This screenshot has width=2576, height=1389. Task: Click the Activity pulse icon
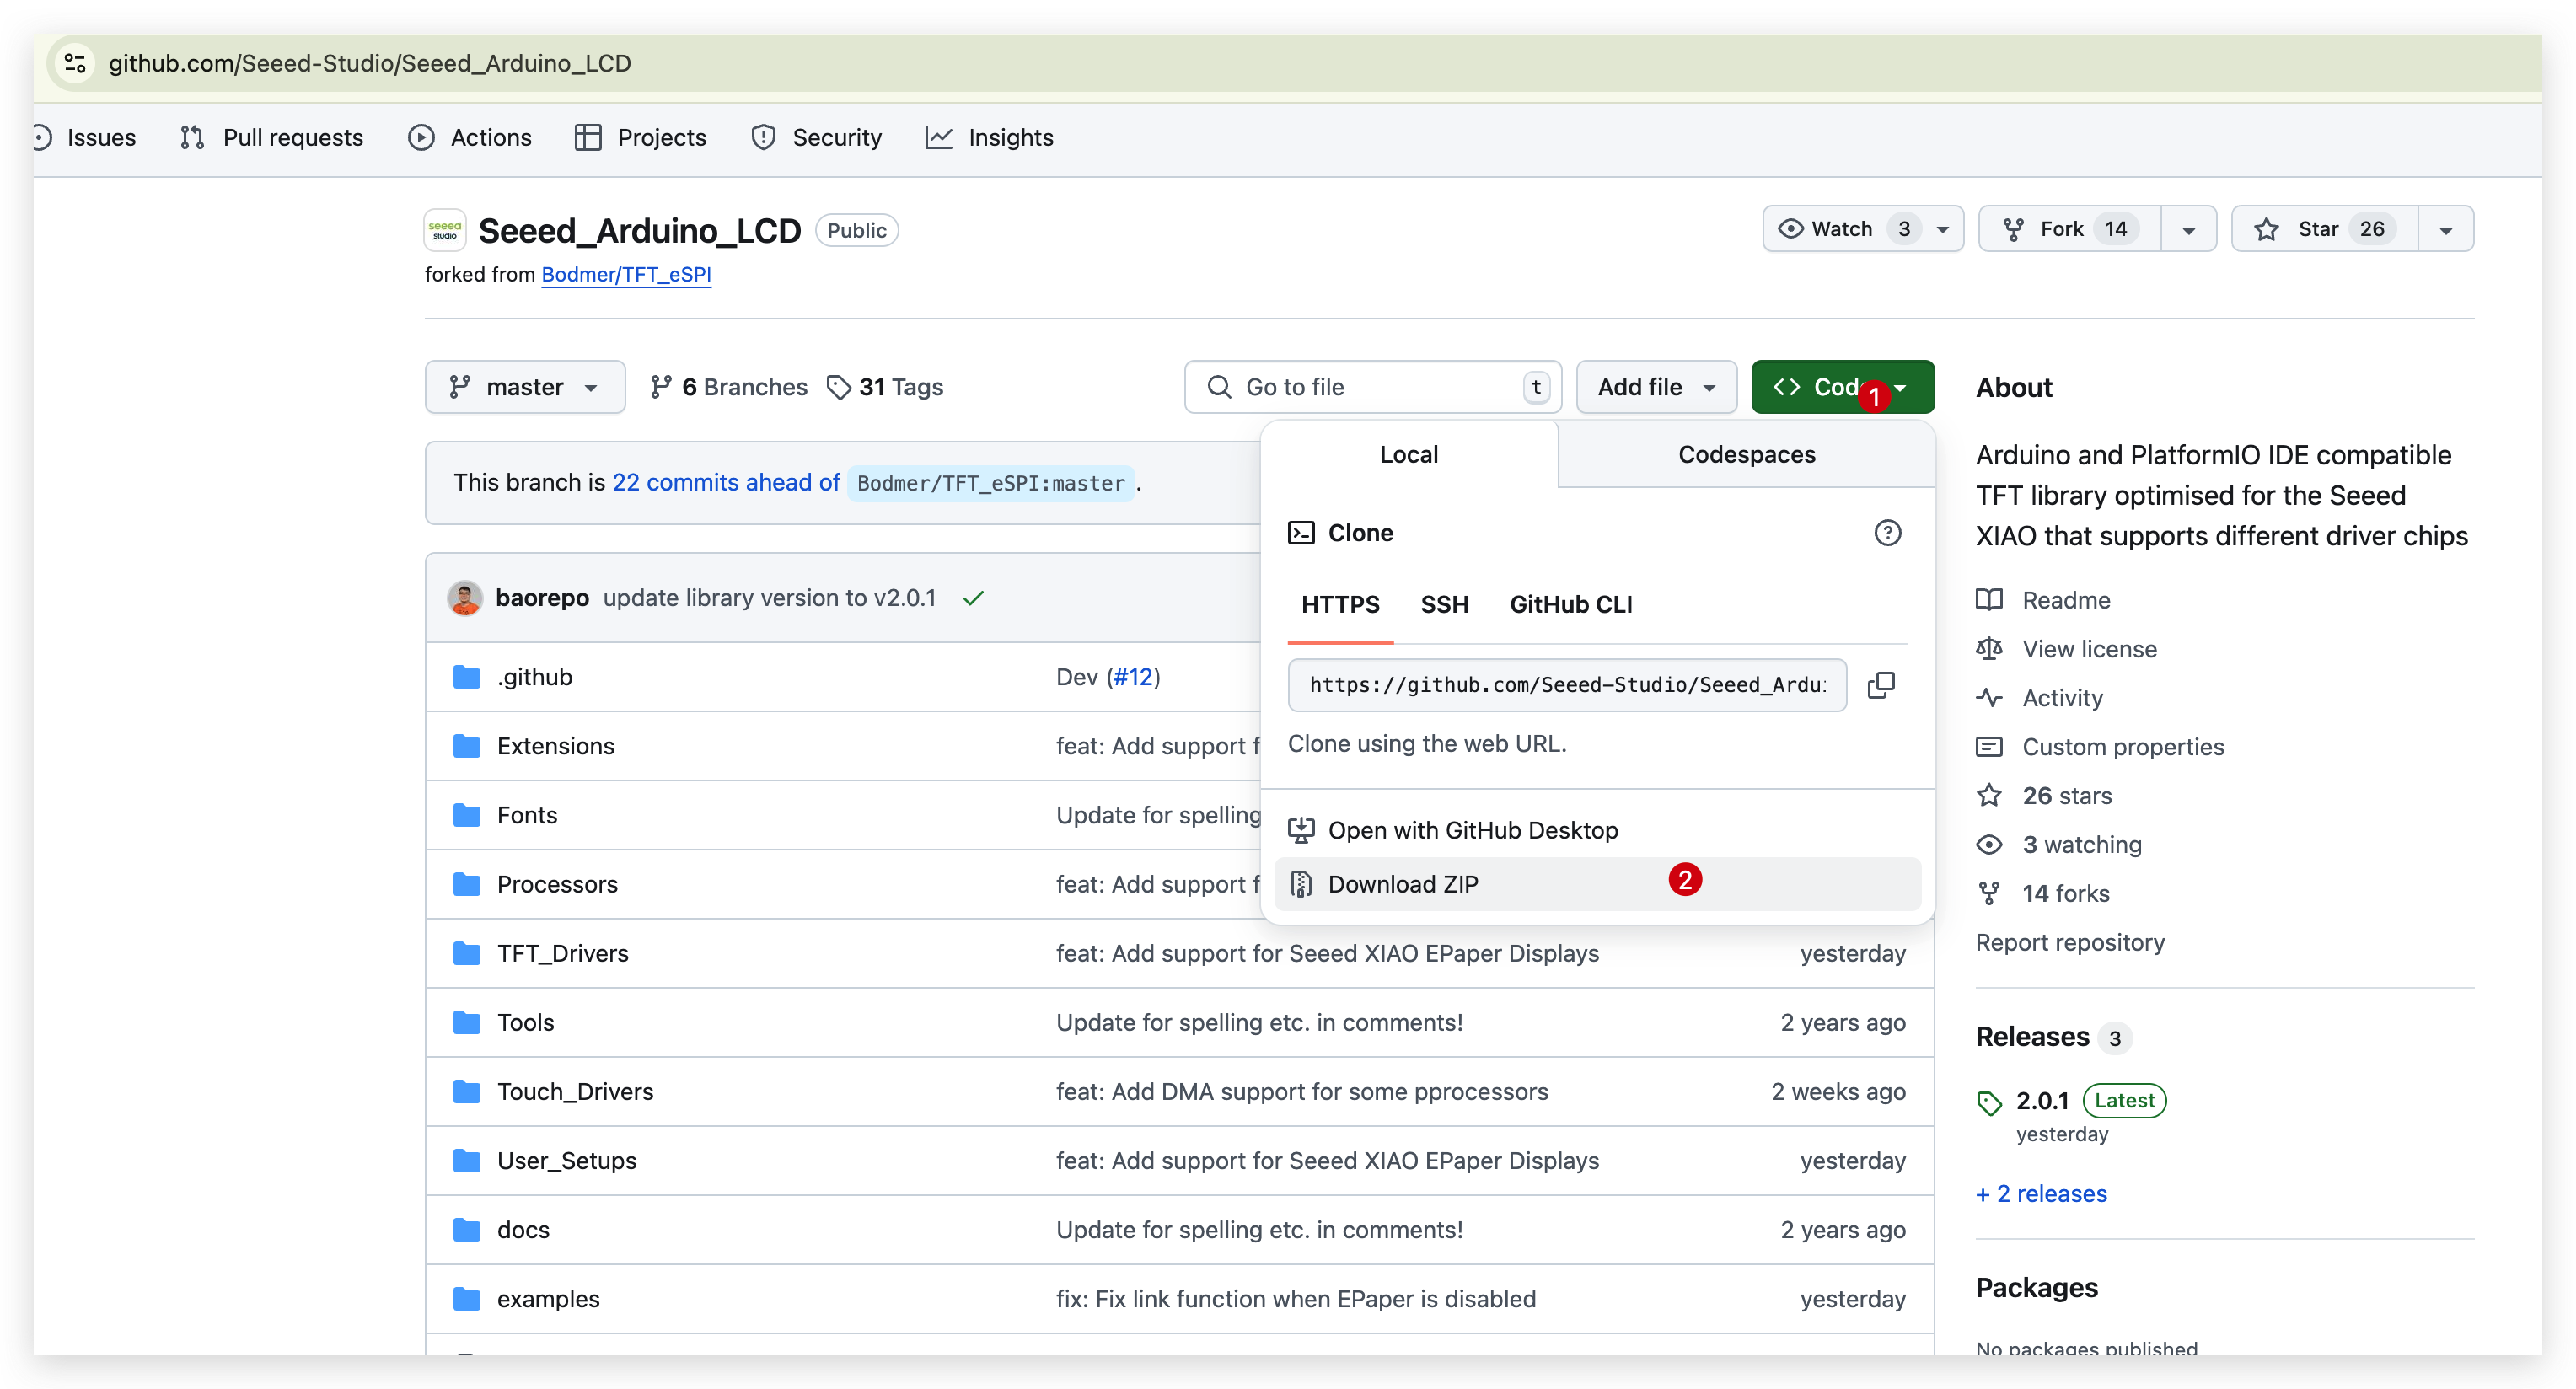(x=1989, y=698)
